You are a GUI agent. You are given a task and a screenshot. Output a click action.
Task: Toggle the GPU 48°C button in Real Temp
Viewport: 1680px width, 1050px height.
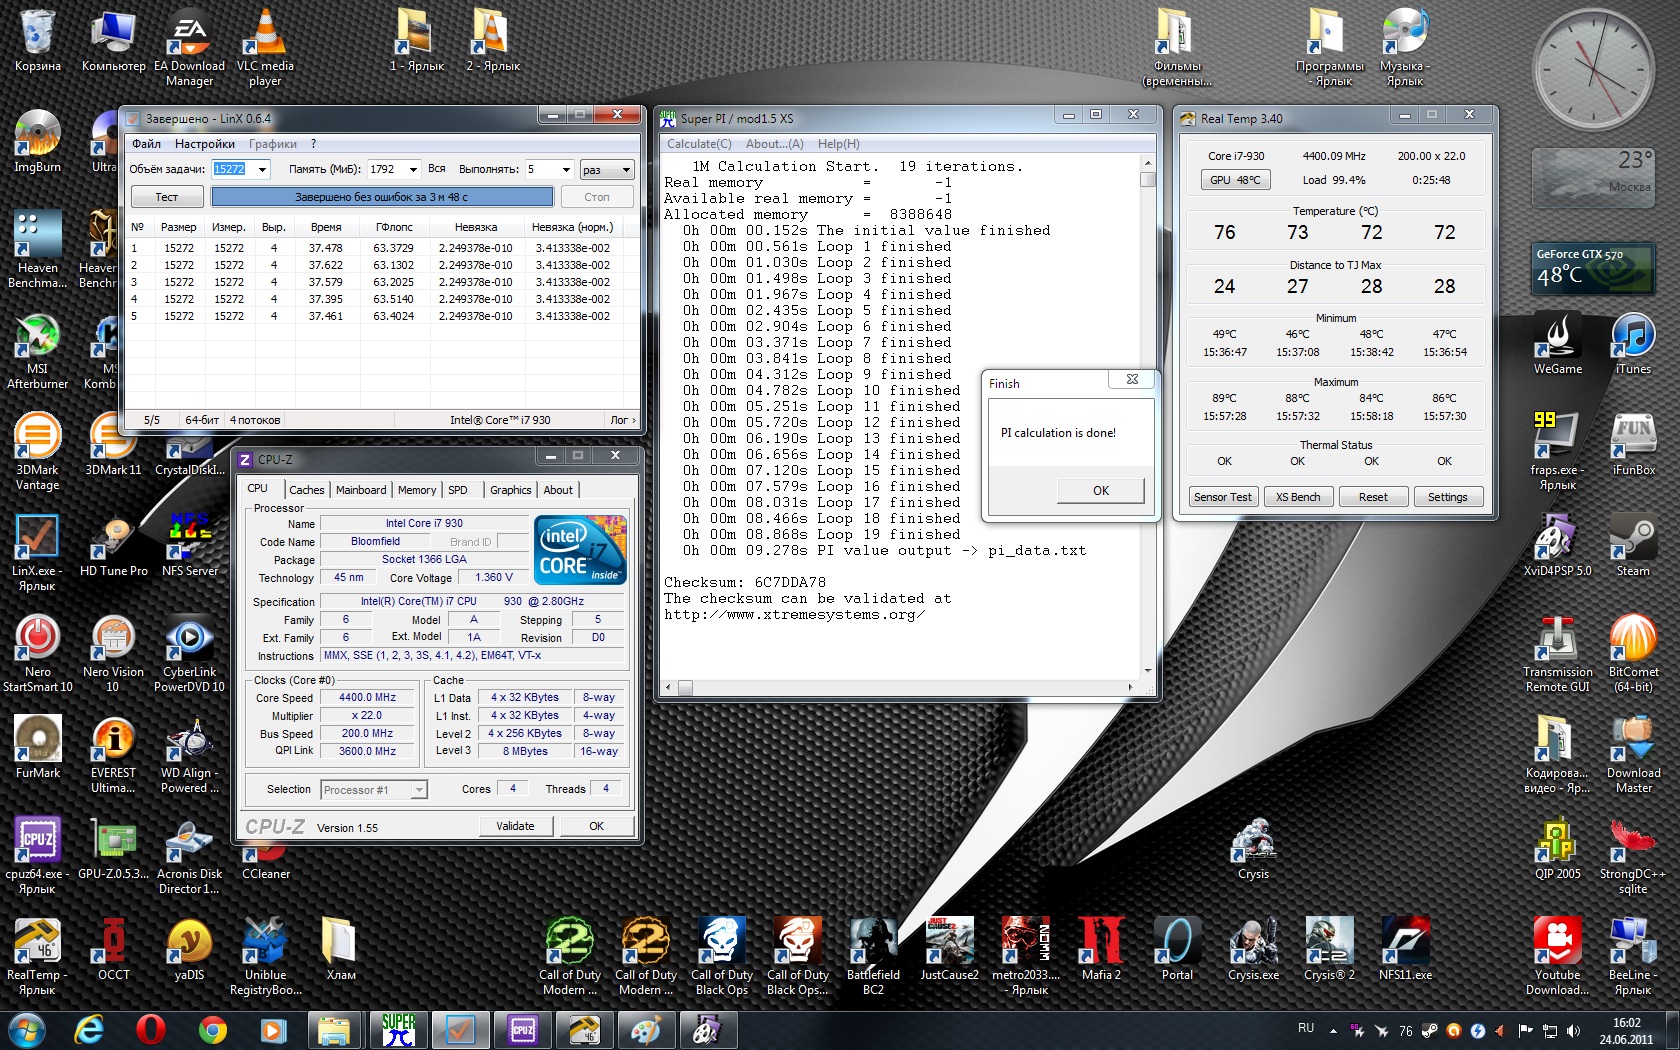[x=1235, y=180]
